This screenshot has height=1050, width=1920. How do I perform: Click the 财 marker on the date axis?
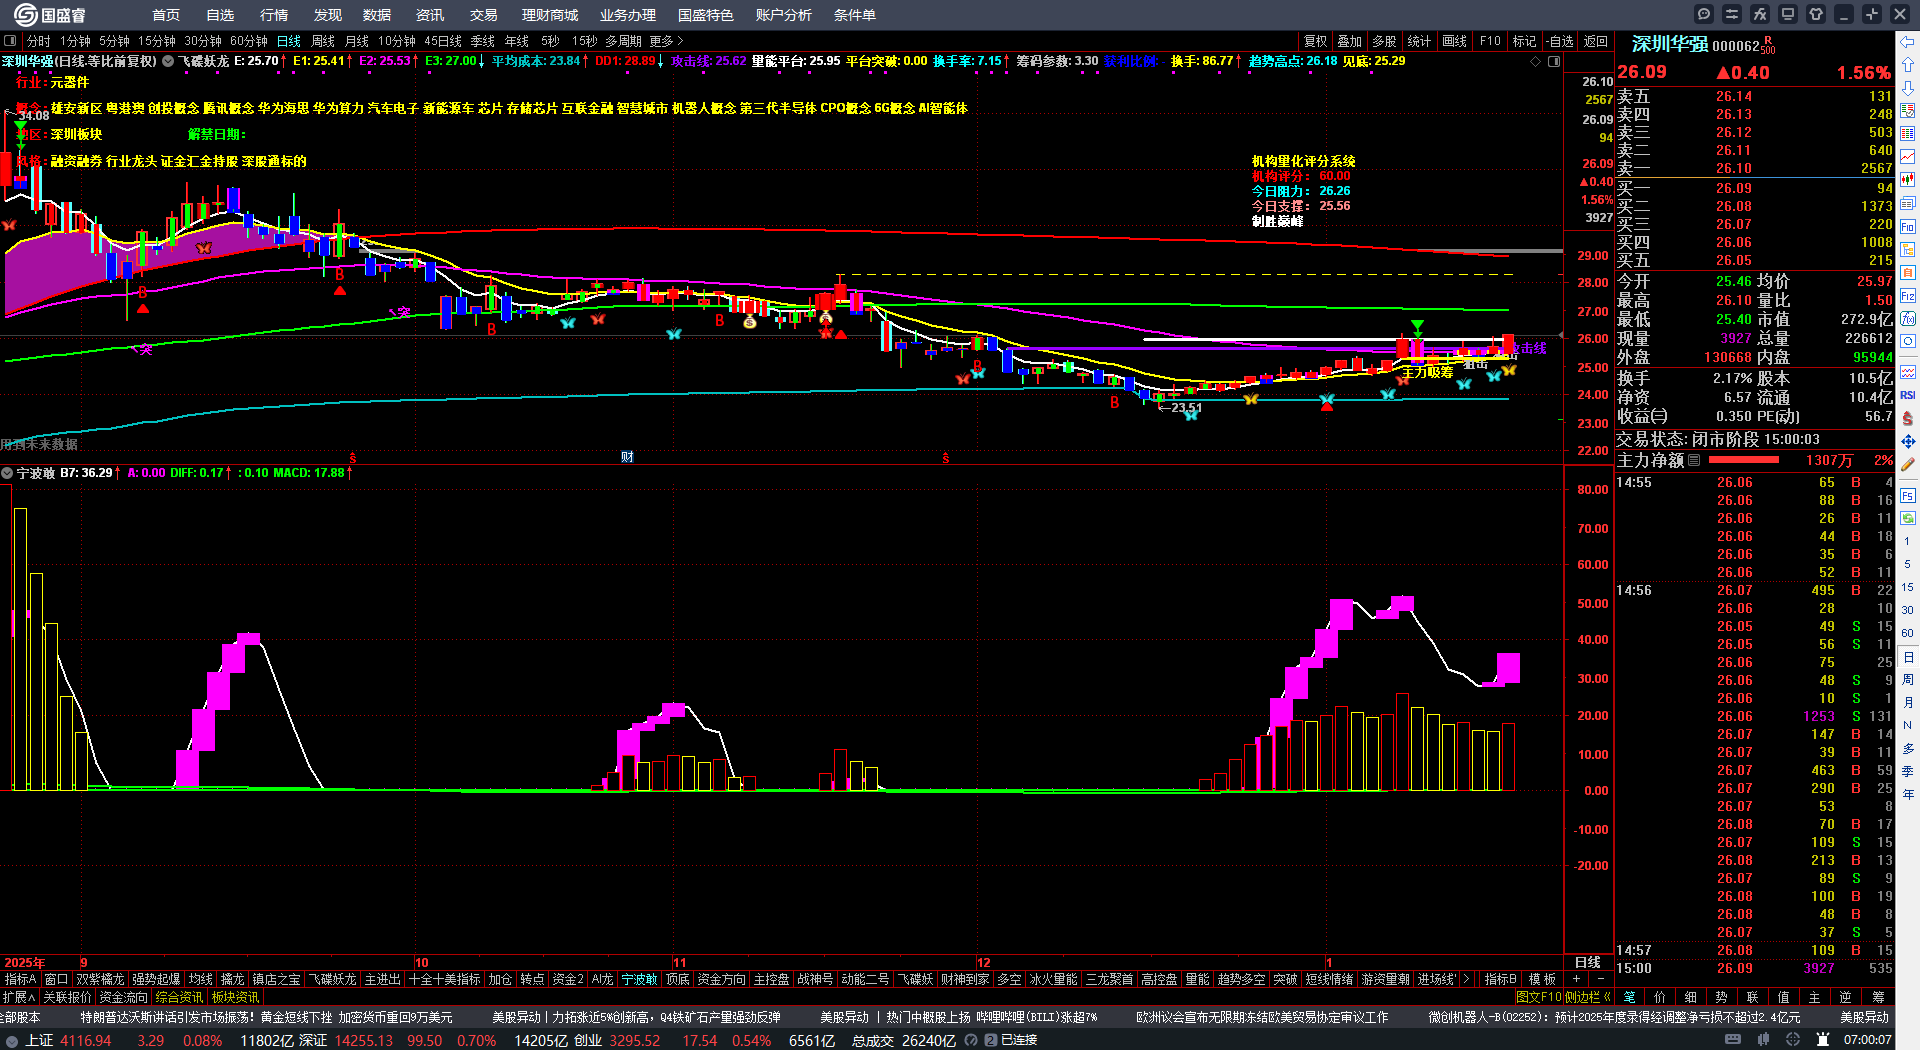[627, 457]
